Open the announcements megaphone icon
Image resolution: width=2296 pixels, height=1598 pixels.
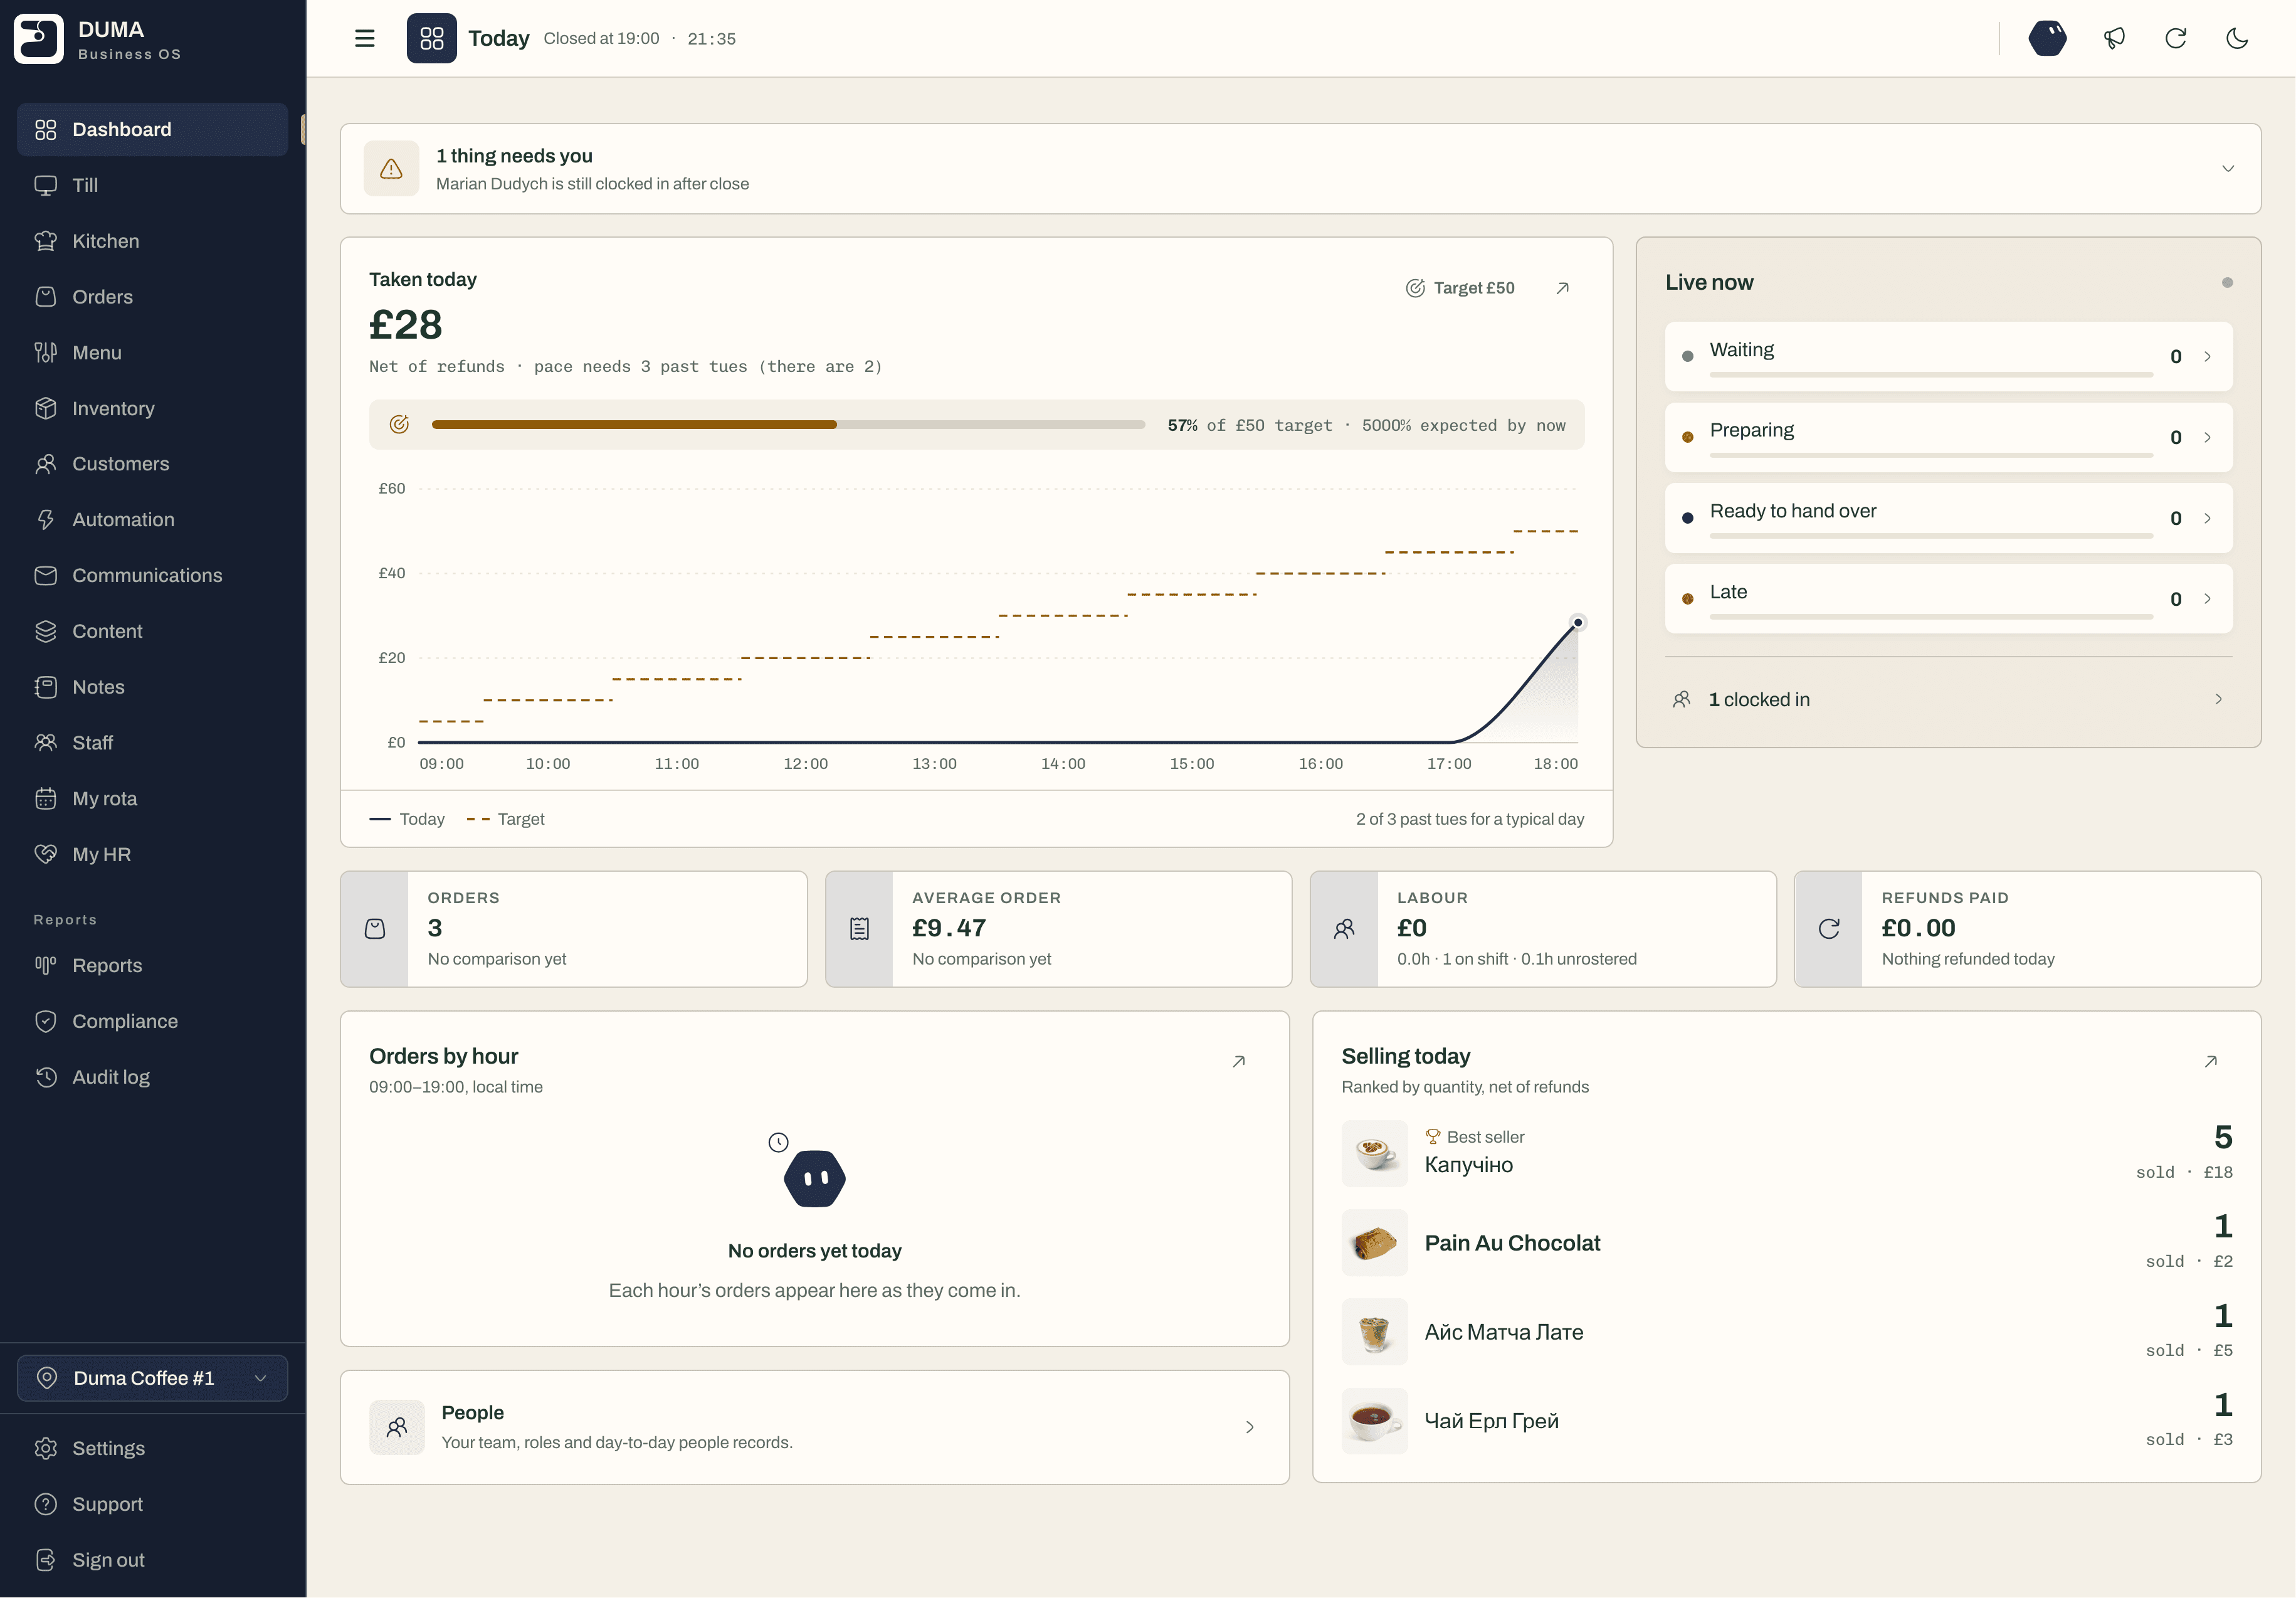click(2114, 38)
